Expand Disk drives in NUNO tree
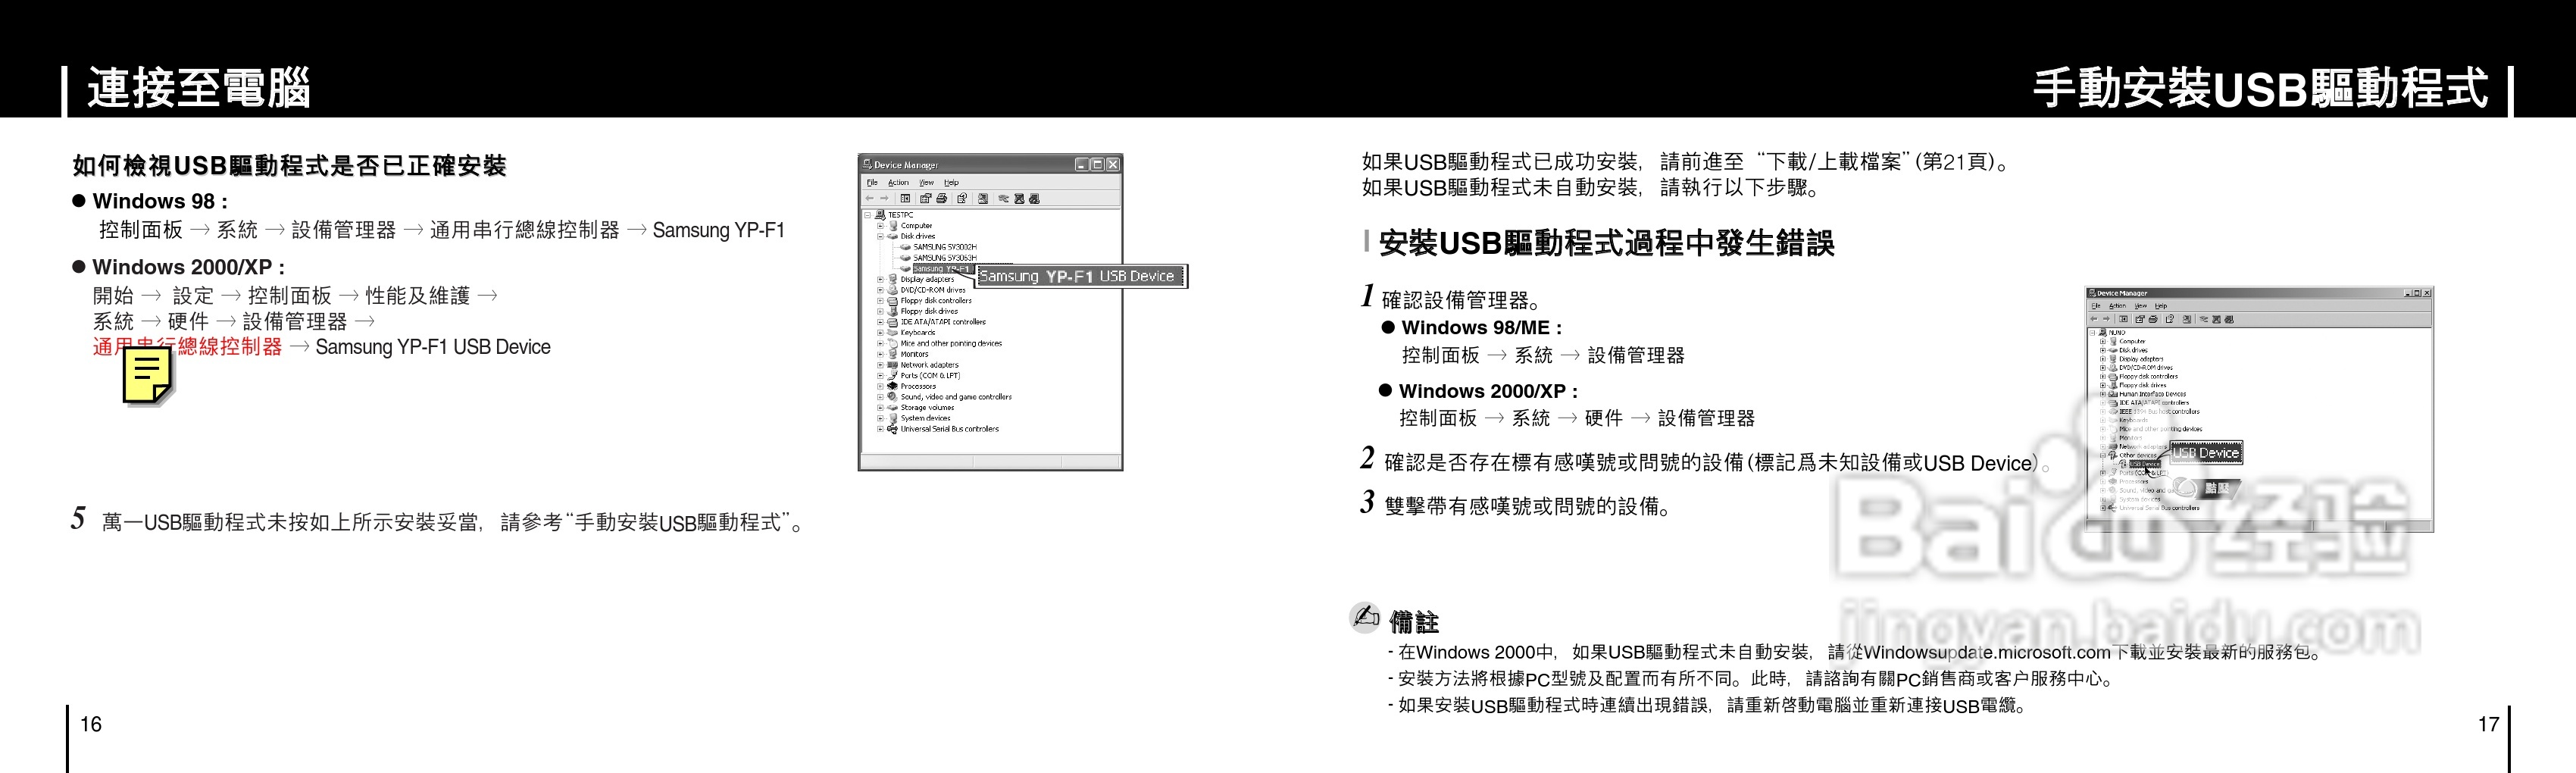This screenshot has width=2576, height=773. (x=2103, y=350)
